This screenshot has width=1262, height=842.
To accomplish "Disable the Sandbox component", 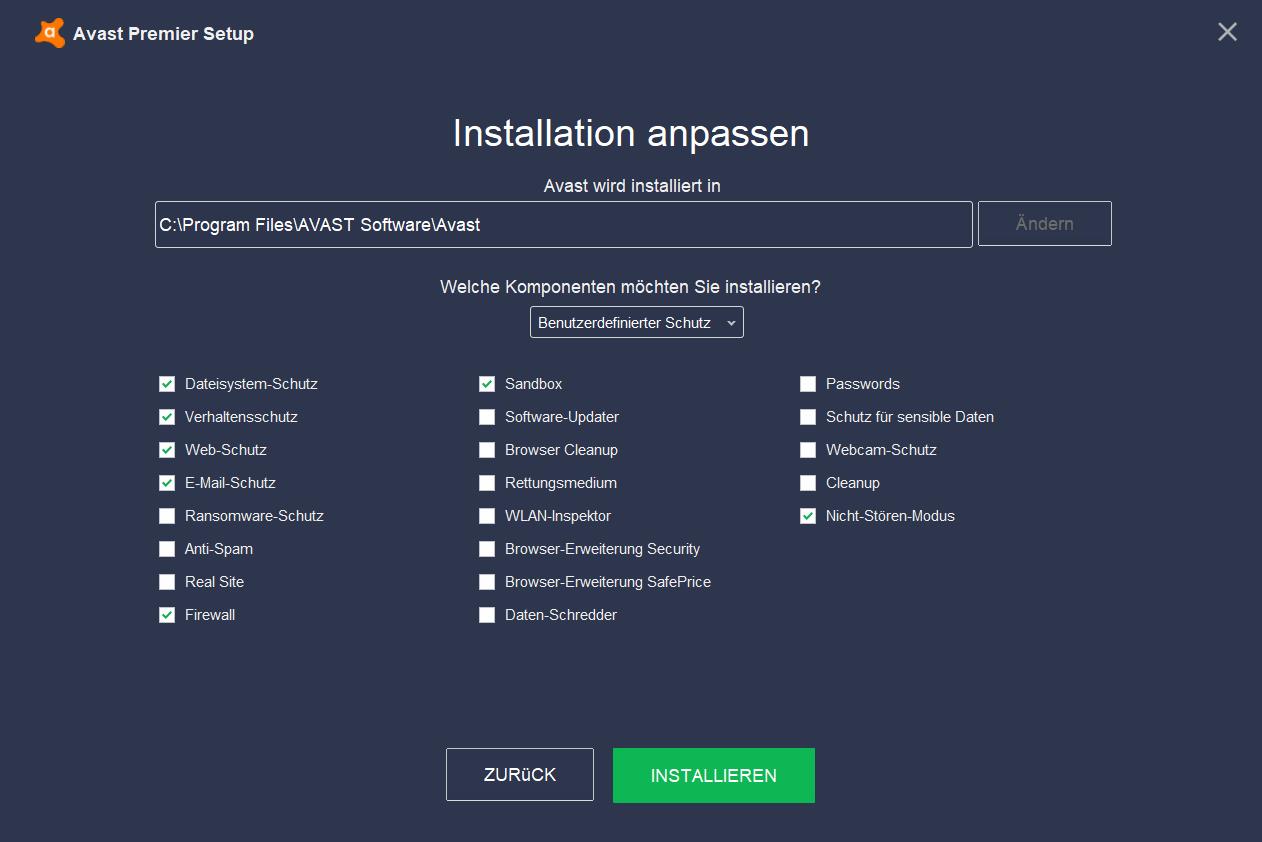I will point(487,384).
